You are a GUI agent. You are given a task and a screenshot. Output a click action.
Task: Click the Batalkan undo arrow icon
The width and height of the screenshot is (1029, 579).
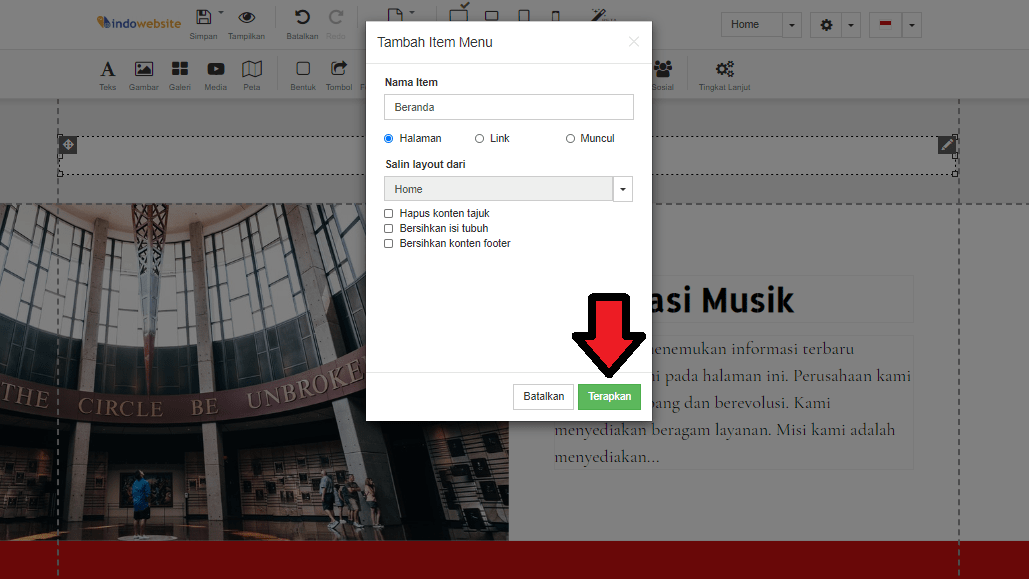tap(302, 18)
